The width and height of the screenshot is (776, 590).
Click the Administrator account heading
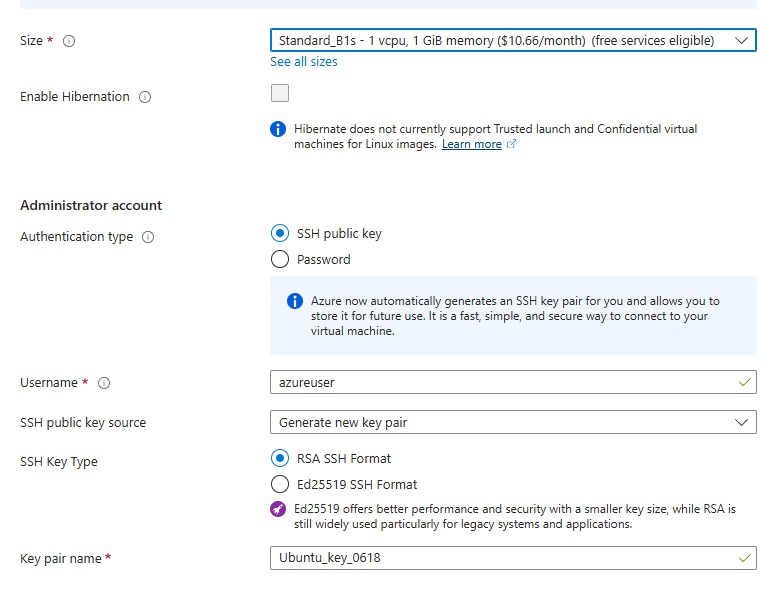[x=91, y=205]
